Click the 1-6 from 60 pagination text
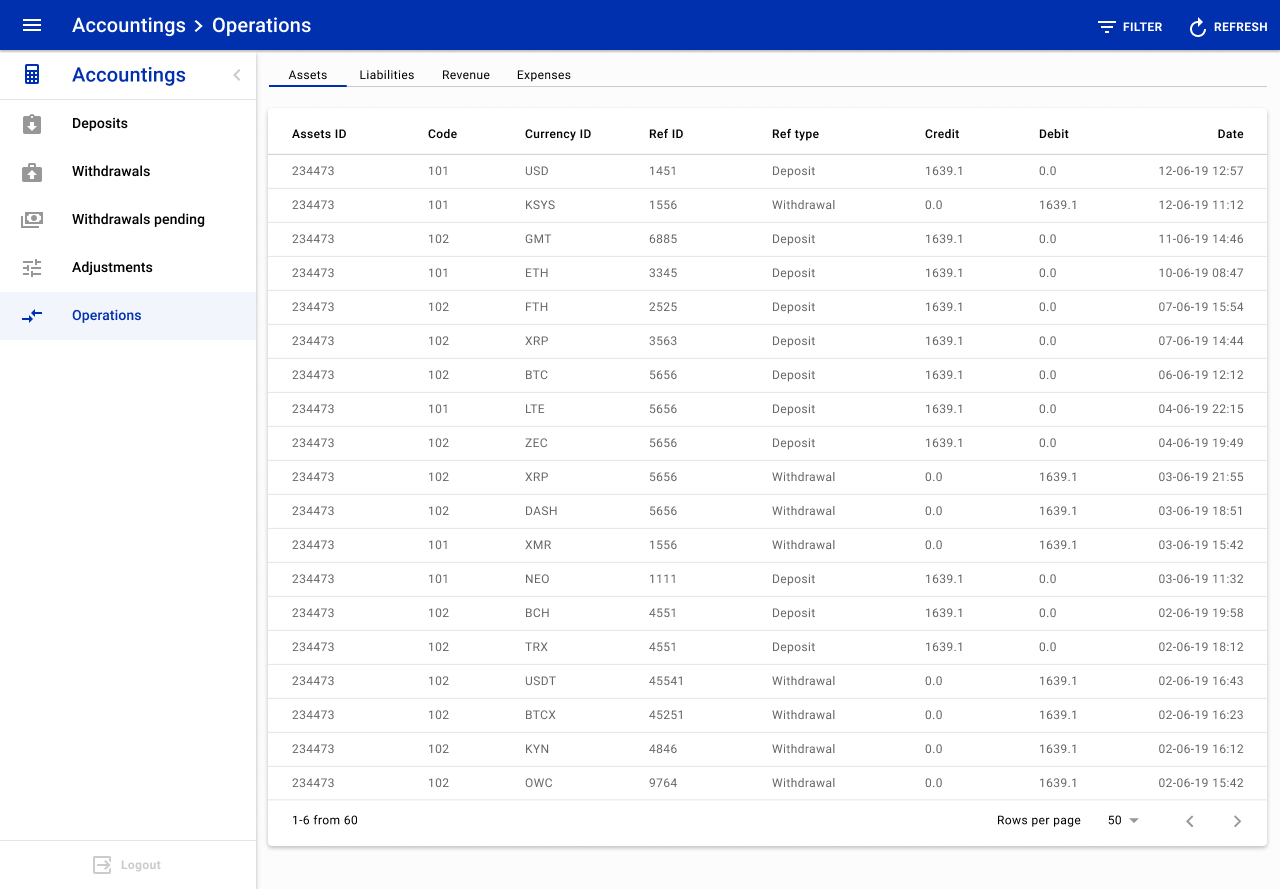Viewport: 1280px width, 889px height. [x=325, y=820]
